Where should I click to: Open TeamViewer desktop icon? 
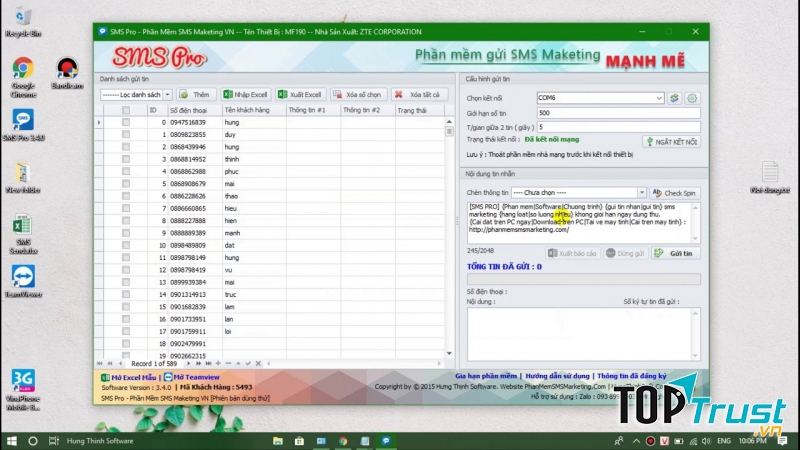(x=23, y=282)
